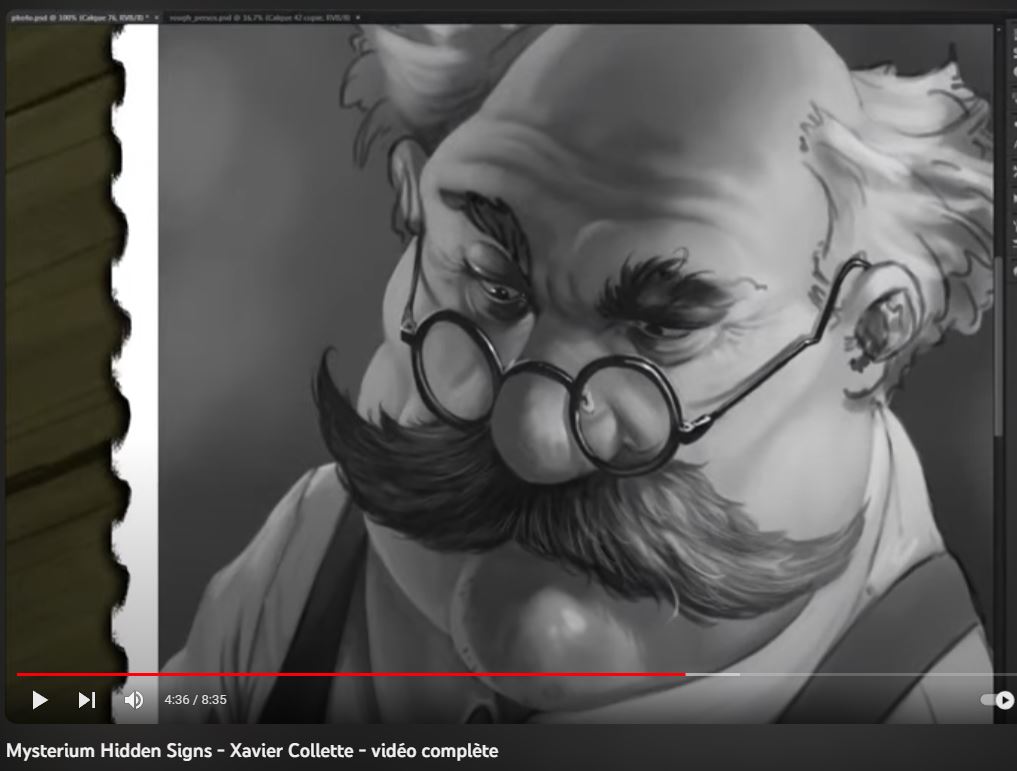
Task: Mute the video with the speaker icon
Action: [x=134, y=700]
